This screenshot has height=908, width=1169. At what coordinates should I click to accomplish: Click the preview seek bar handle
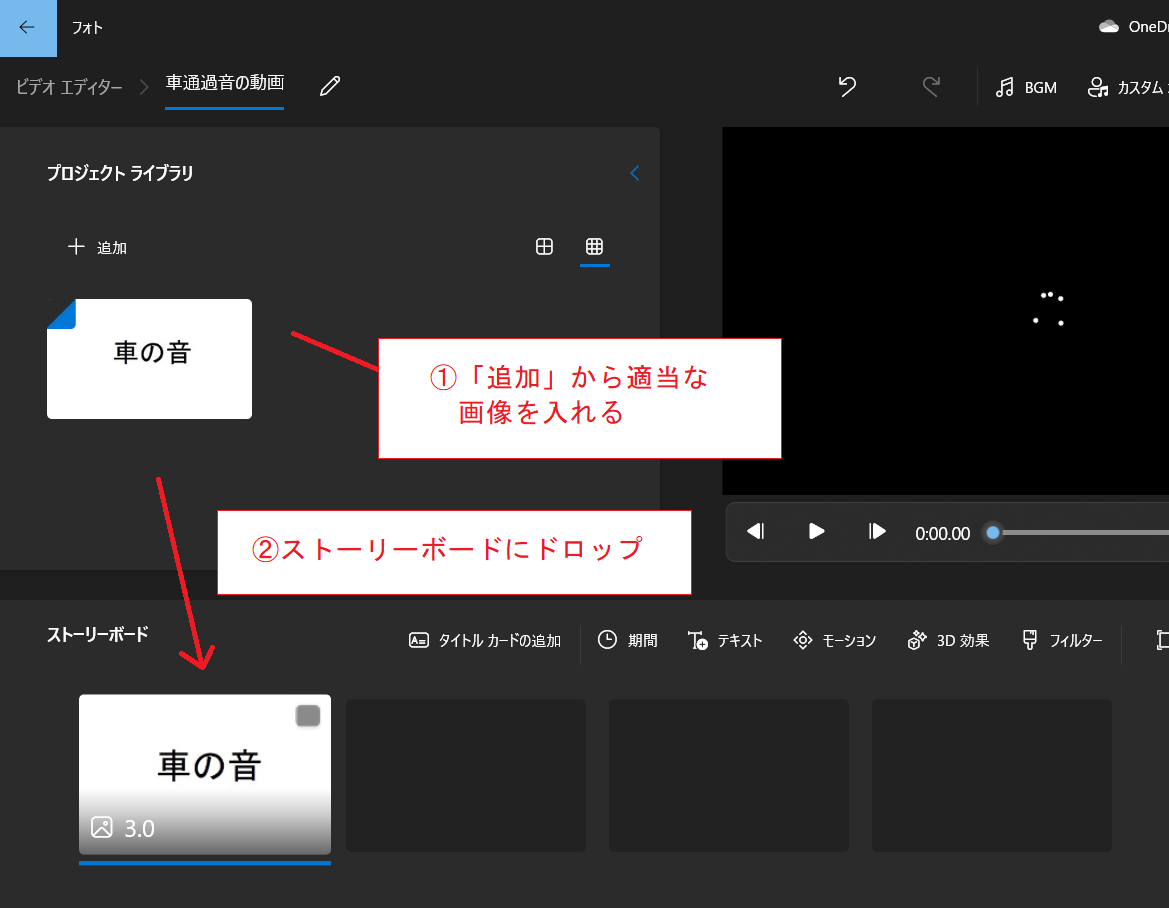tap(992, 533)
